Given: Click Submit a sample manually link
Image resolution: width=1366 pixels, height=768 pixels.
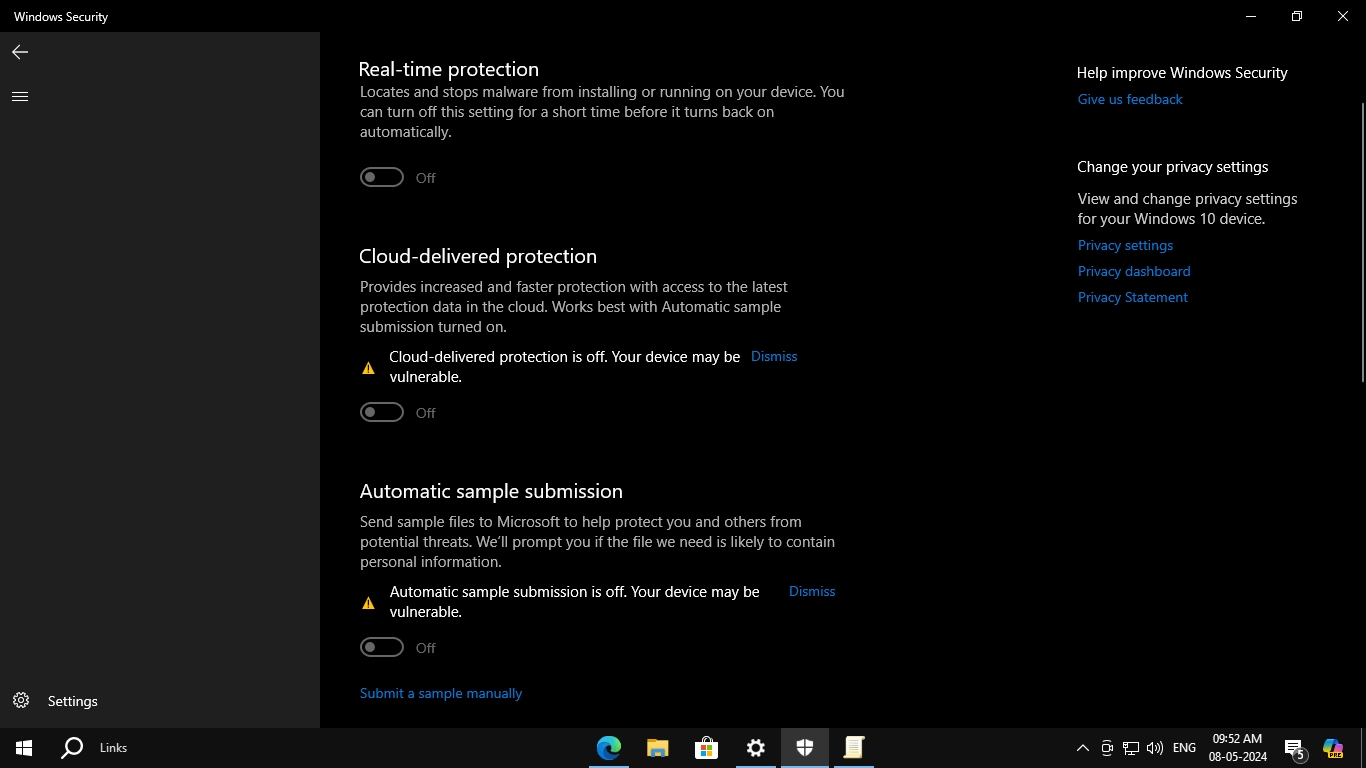Looking at the screenshot, I should click(x=441, y=693).
